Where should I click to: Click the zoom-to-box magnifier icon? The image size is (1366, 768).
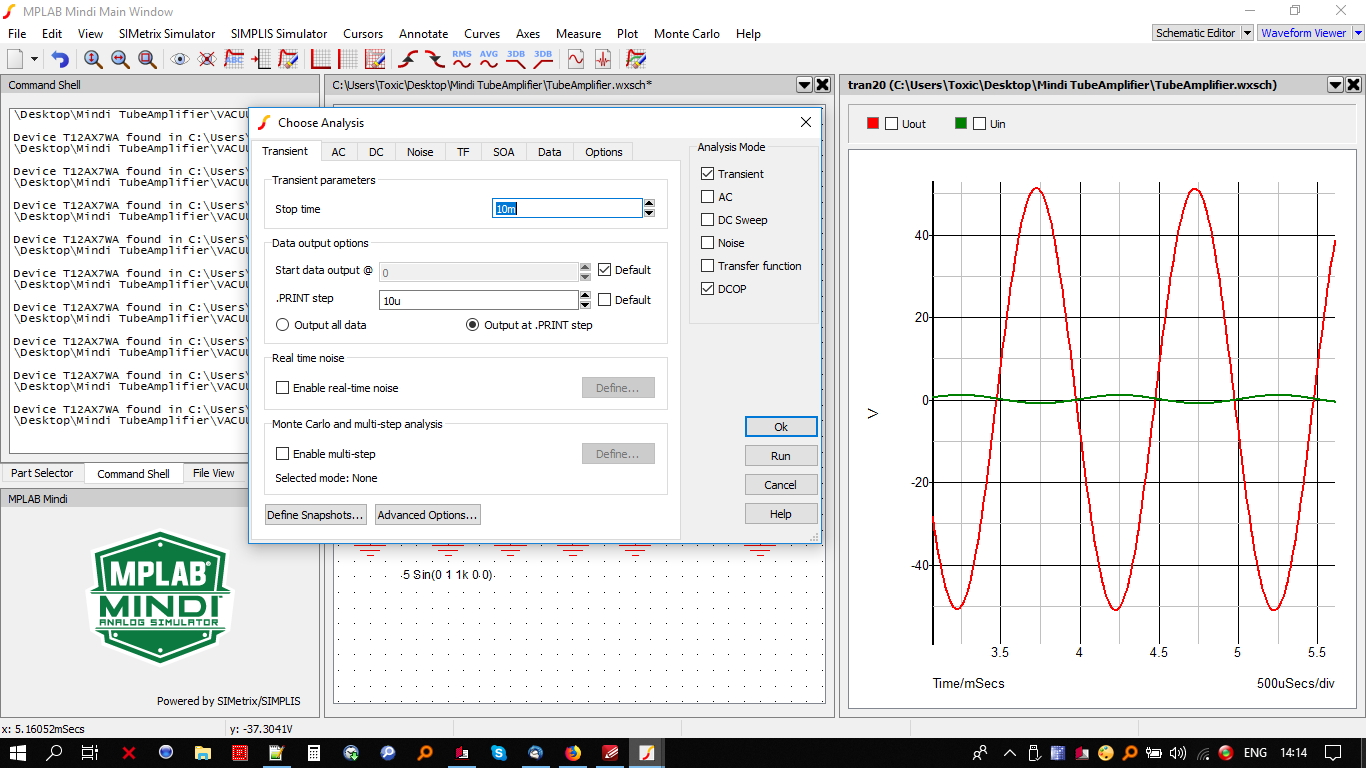[147, 59]
